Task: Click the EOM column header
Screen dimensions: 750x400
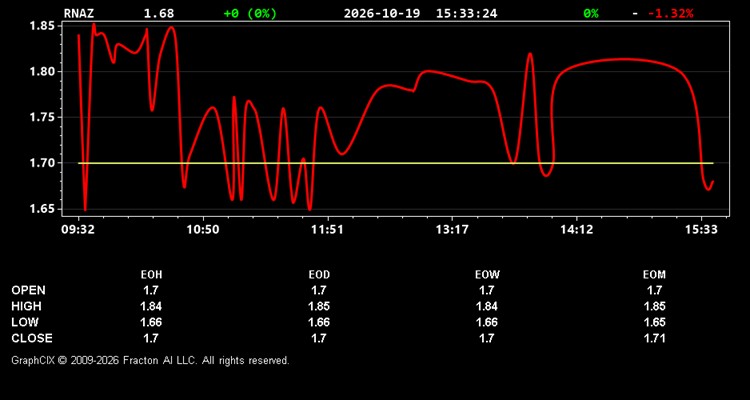Action: 654,275
